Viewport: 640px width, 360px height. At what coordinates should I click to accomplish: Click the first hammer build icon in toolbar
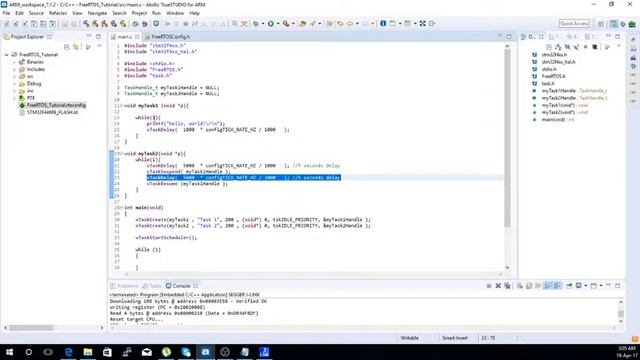(x=86, y=24)
